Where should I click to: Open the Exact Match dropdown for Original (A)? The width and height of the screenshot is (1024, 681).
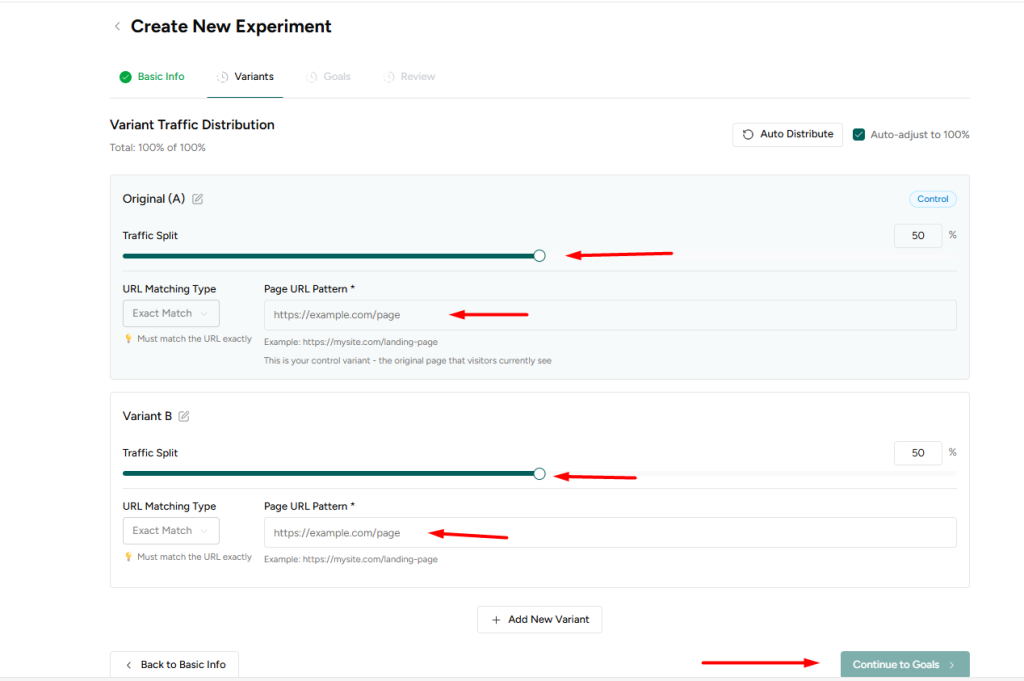(x=170, y=313)
